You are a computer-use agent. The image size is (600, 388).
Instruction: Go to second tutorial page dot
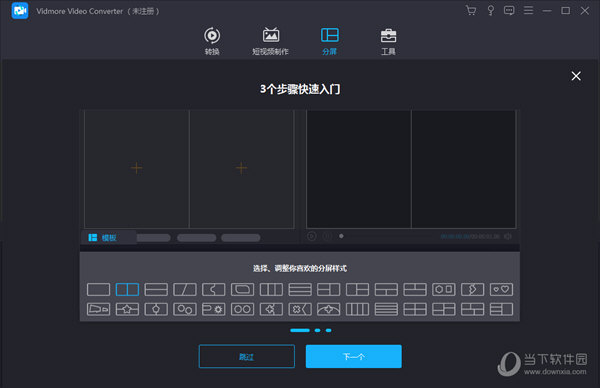(318, 330)
